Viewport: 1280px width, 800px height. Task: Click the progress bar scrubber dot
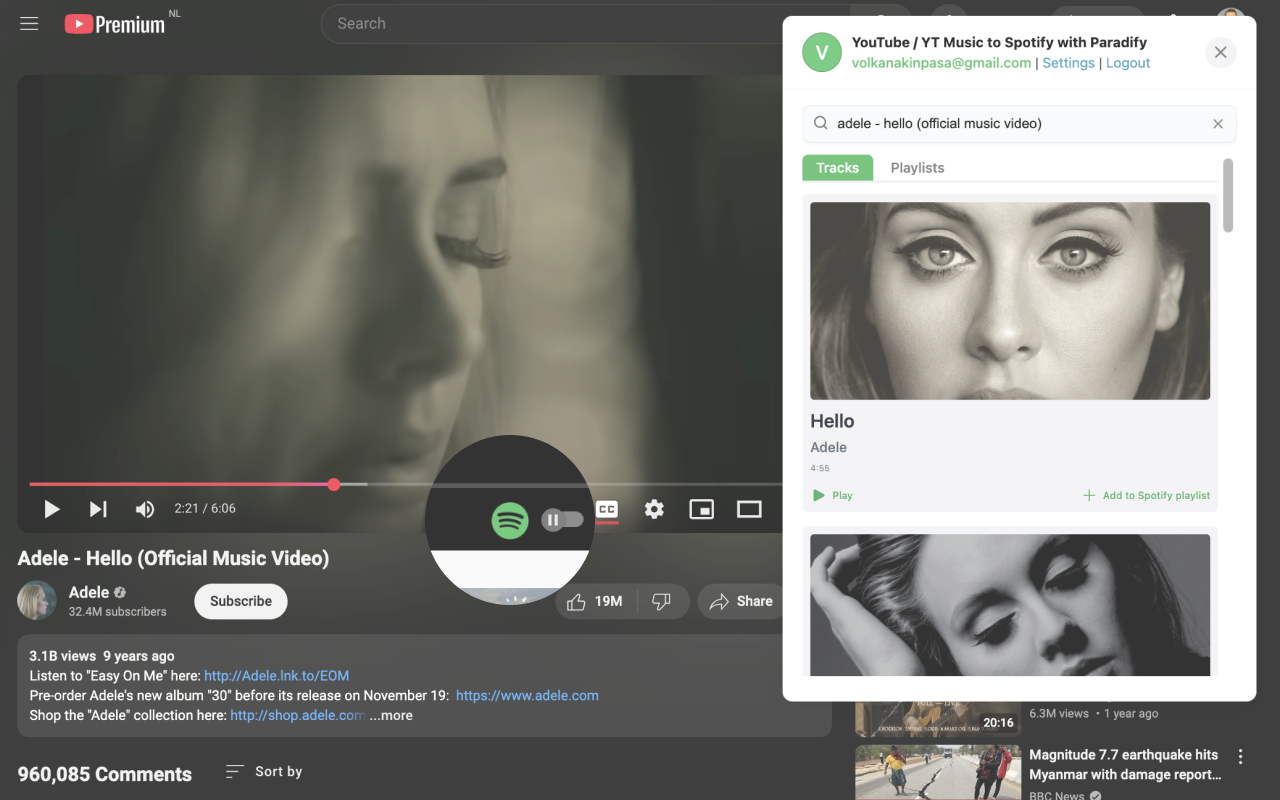334,484
